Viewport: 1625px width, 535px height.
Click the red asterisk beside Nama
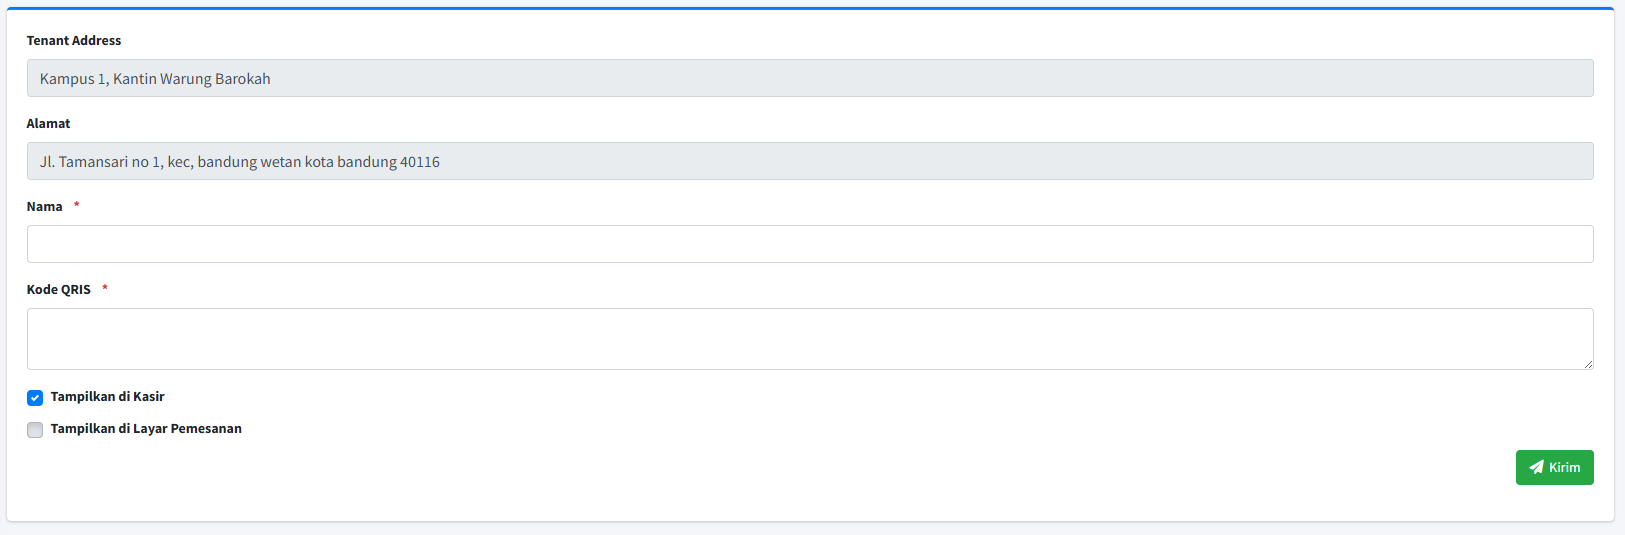point(77,206)
